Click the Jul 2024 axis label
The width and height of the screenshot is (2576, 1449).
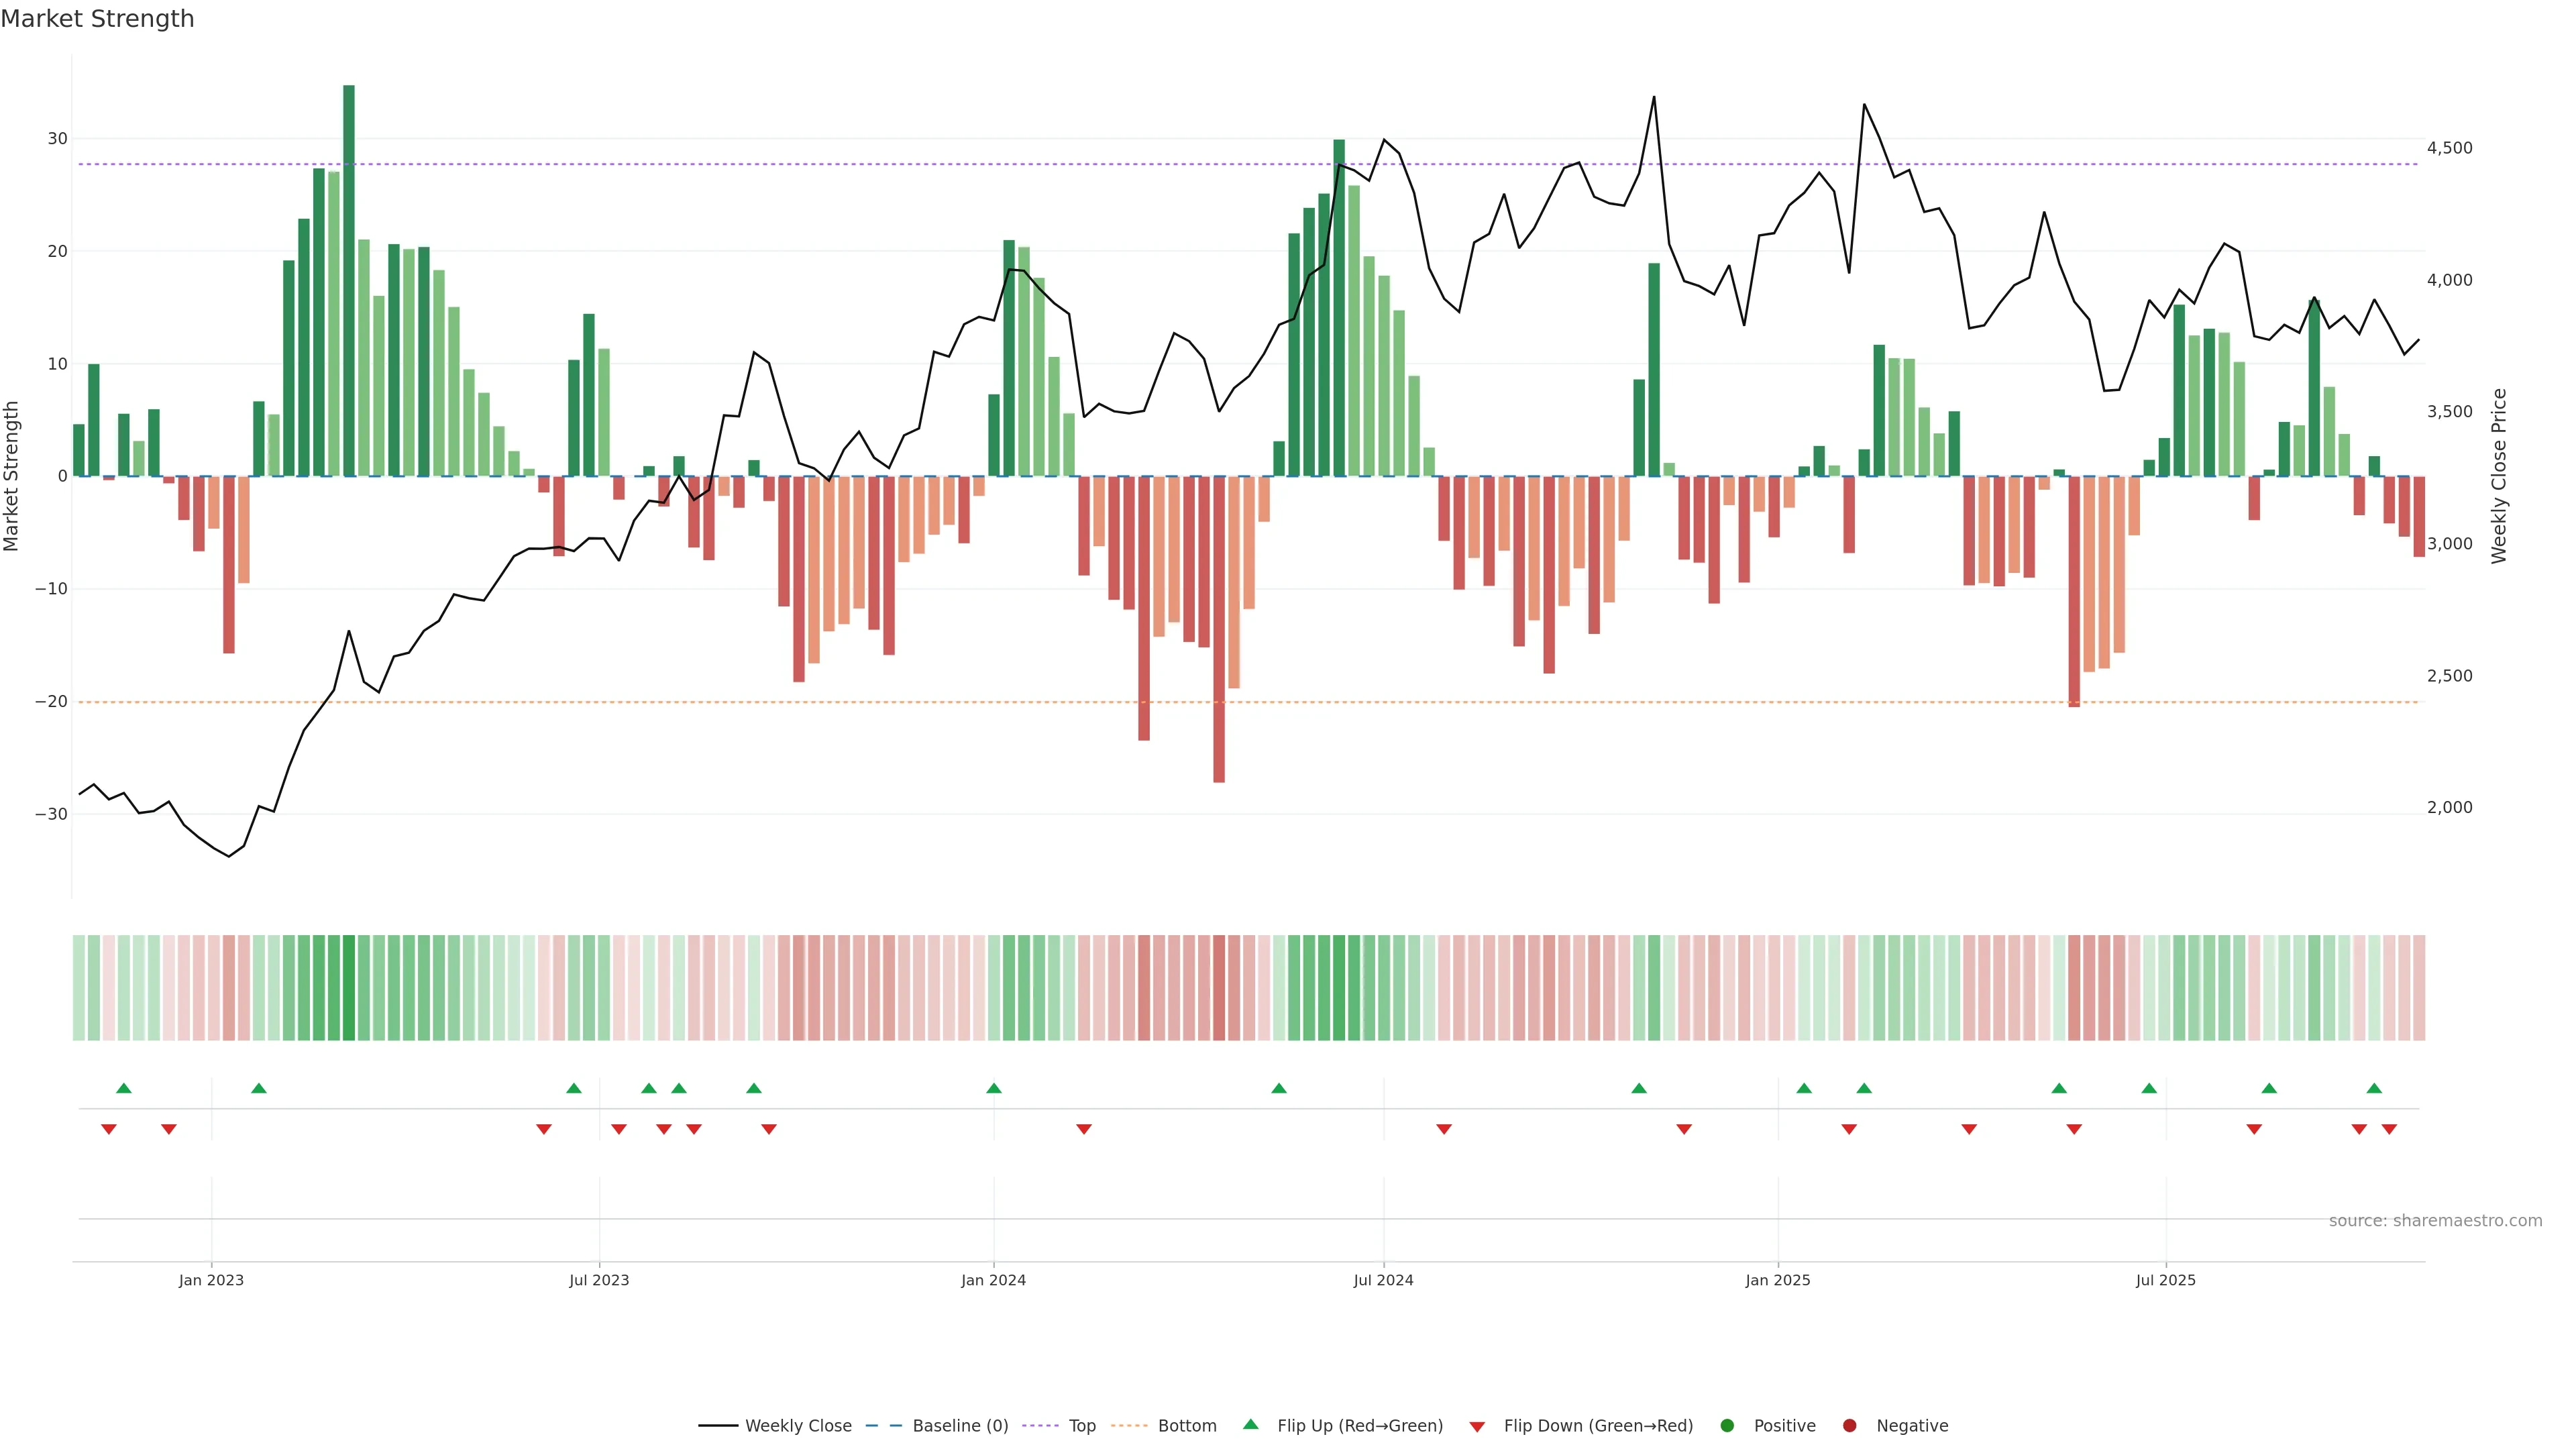coord(1383,1280)
